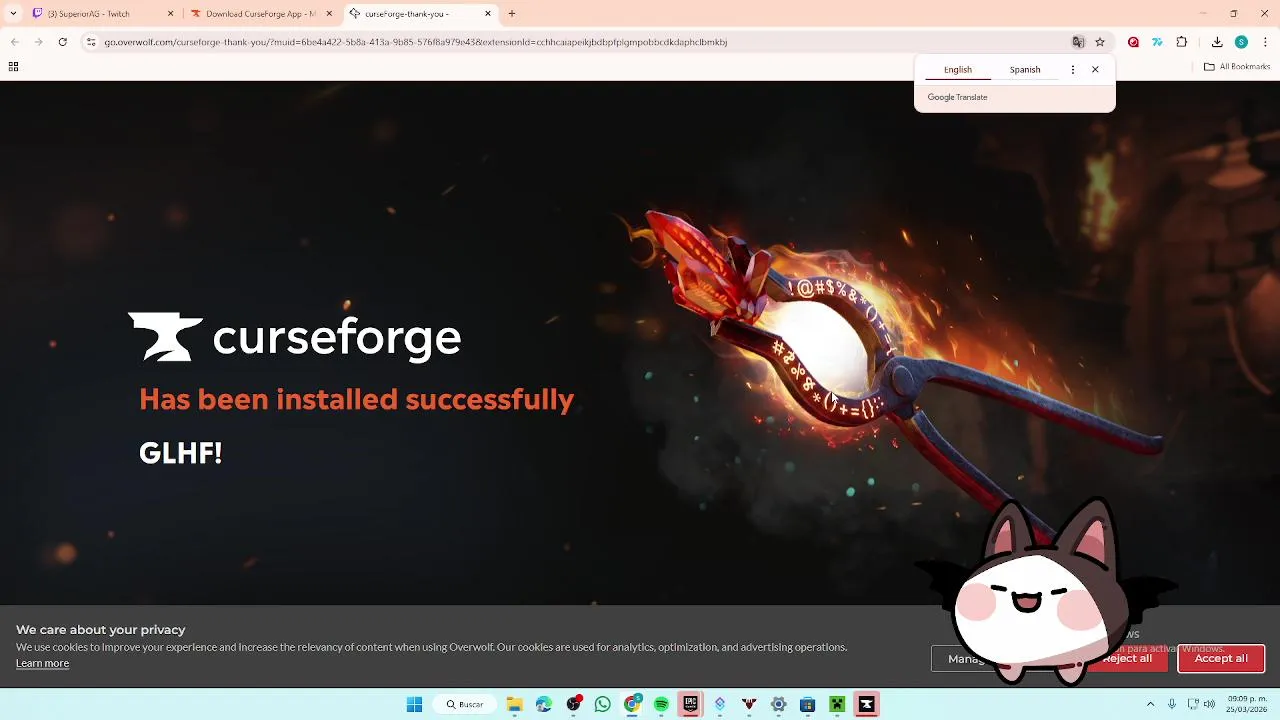Viewport: 1280px width, 720px height.
Task: View site information icon in address bar
Action: point(91,42)
